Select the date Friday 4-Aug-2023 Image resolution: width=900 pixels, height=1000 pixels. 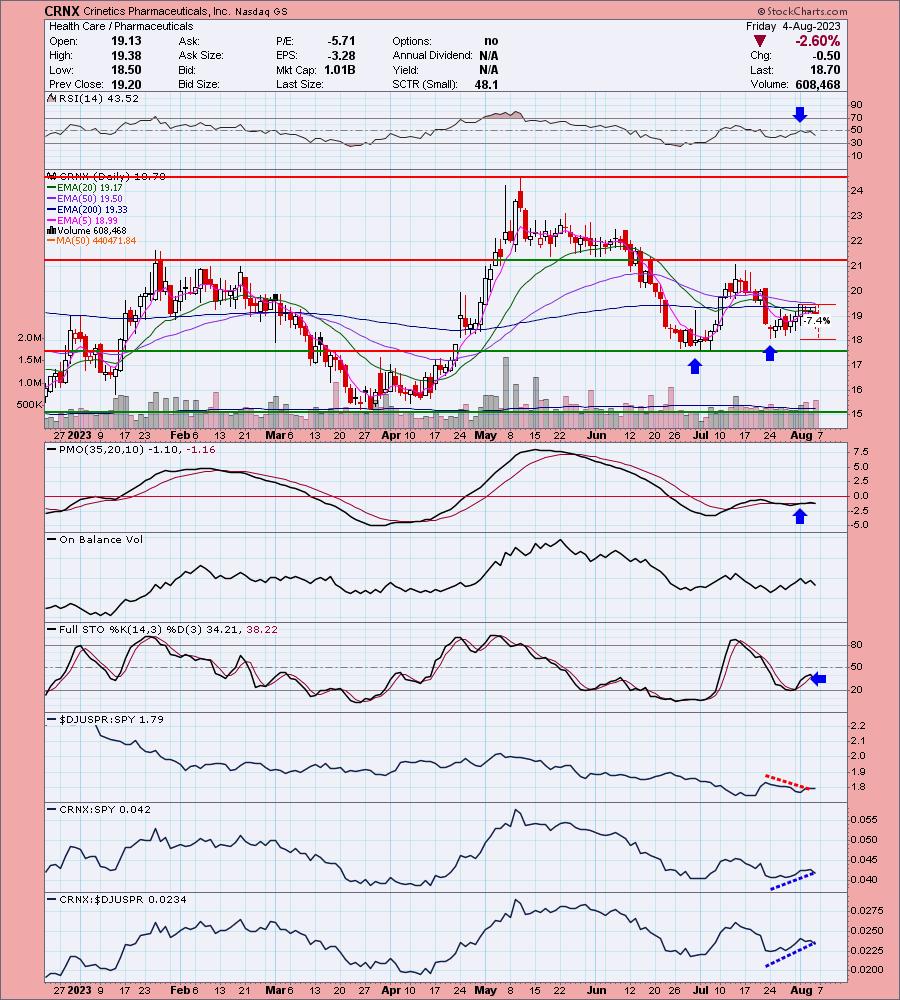pyautogui.click(x=793, y=26)
